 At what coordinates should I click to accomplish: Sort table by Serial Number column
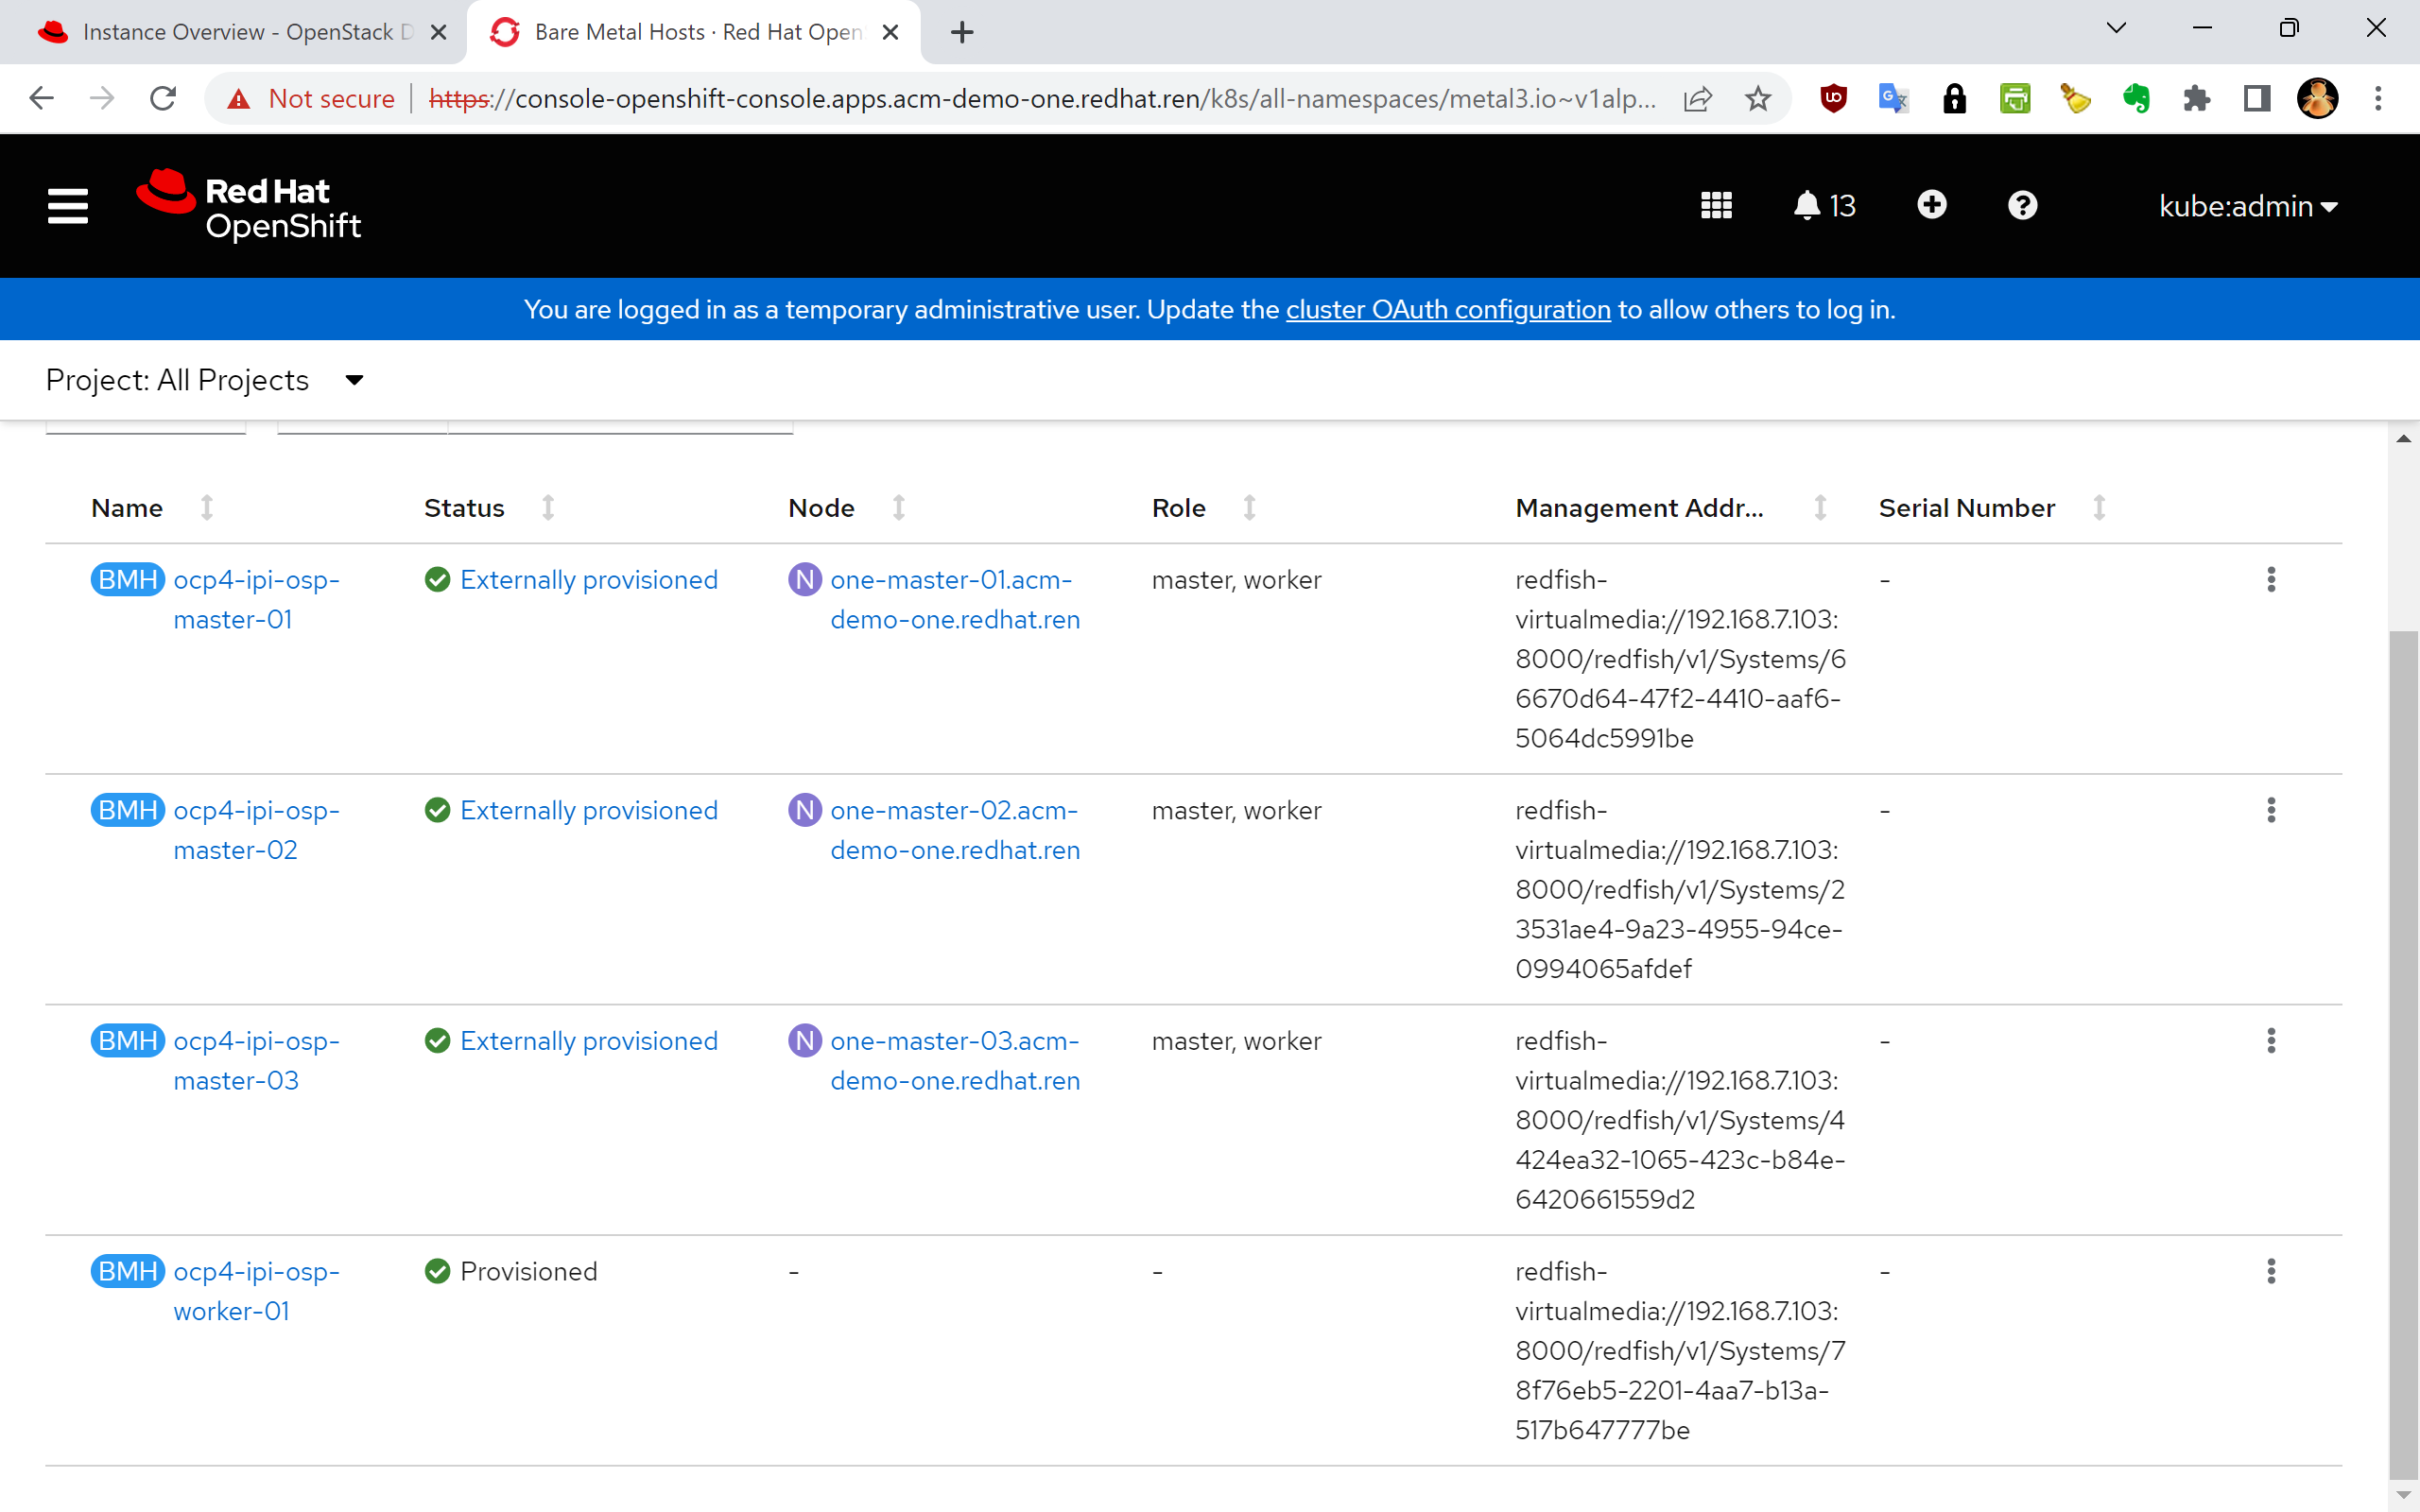[x=1966, y=508]
